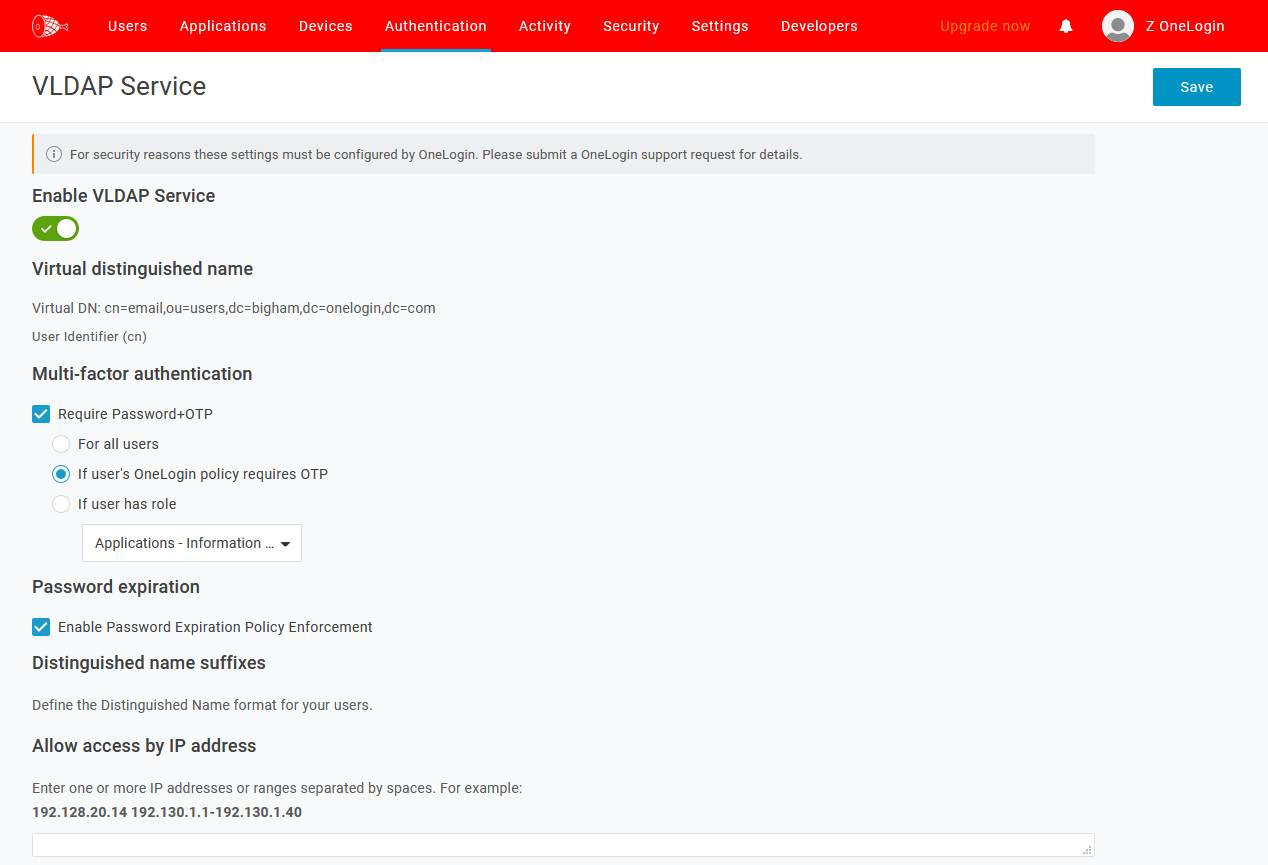Open the notifications bell
The height and width of the screenshot is (865, 1268).
1065,26
